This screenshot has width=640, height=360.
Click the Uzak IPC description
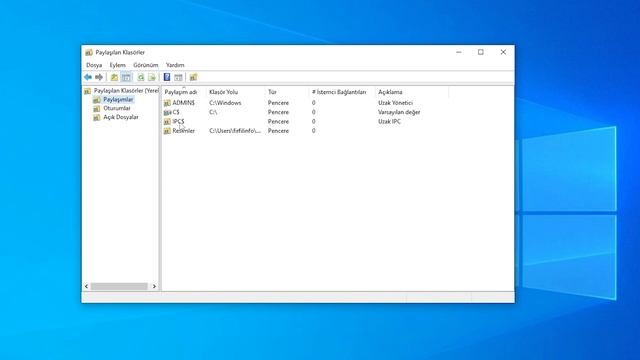tap(389, 122)
